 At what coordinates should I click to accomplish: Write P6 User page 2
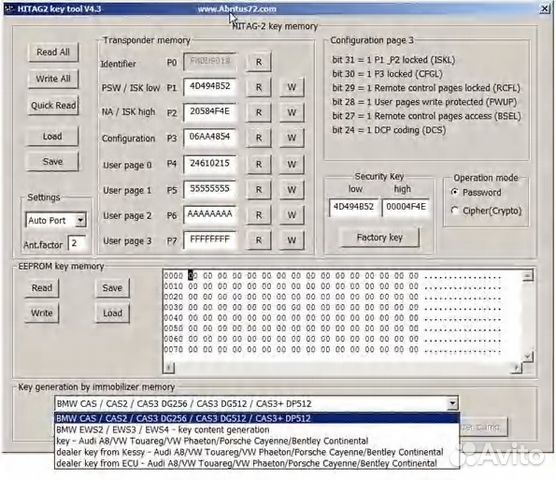click(291, 215)
